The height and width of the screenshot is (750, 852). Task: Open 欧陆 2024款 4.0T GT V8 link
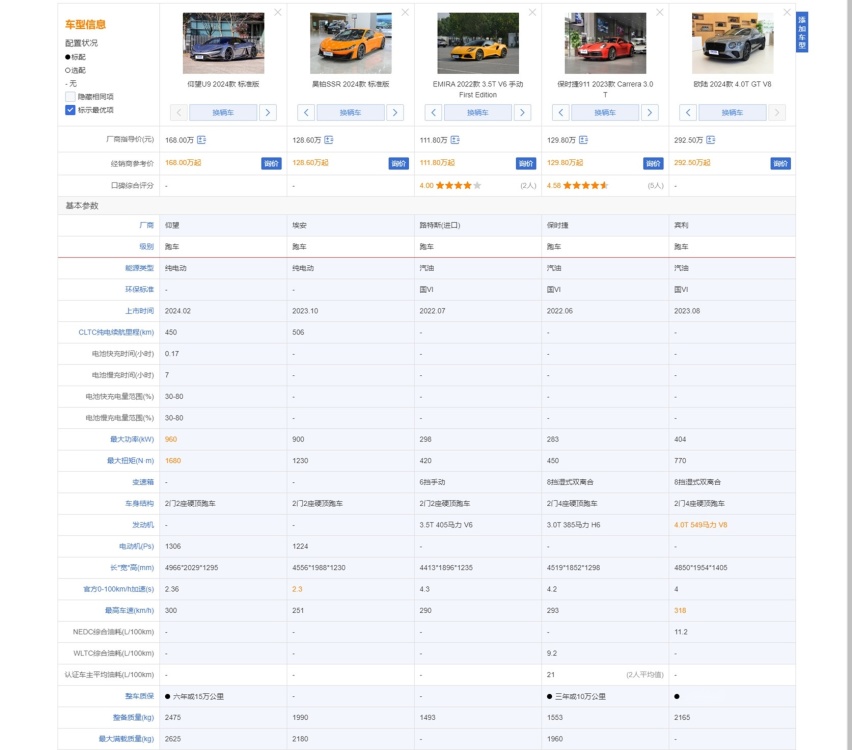click(732, 84)
